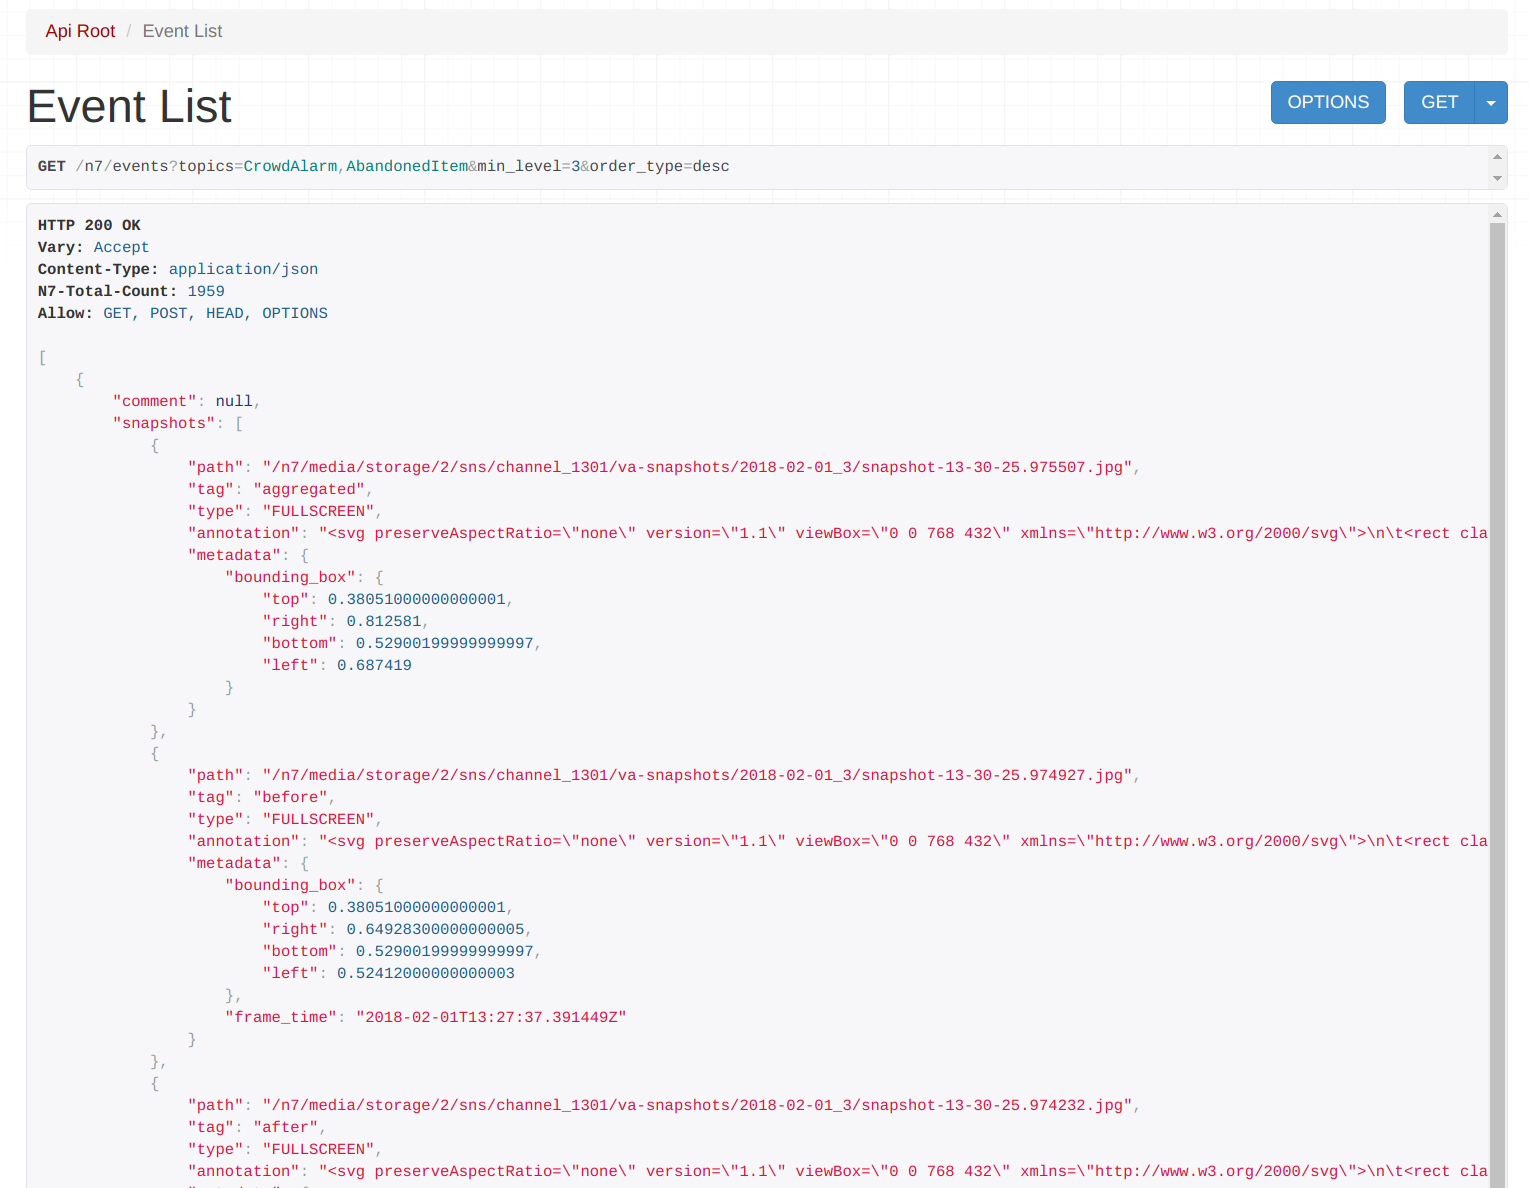
Task: Select the frame_time value 2018-02-01T13:27:37.391449Z
Action: [491, 1017]
